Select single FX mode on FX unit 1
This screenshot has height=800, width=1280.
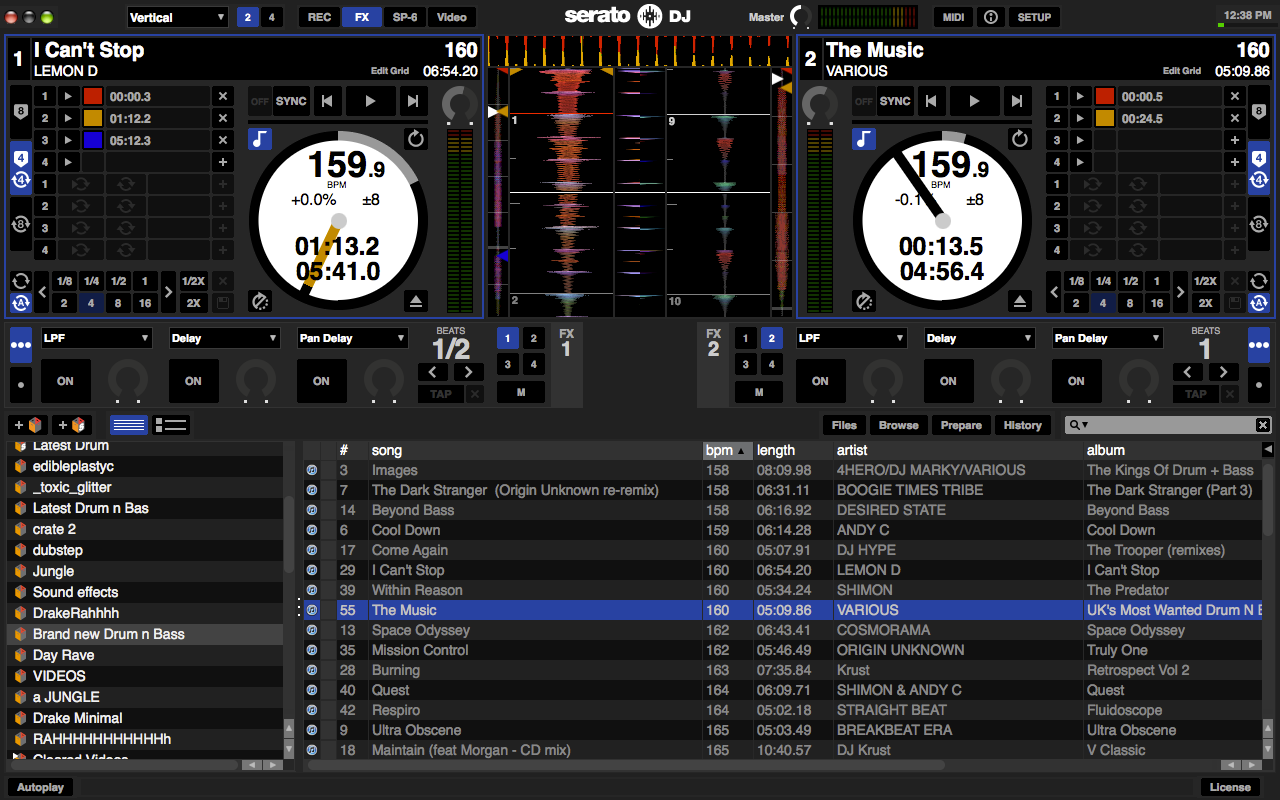(x=21, y=383)
